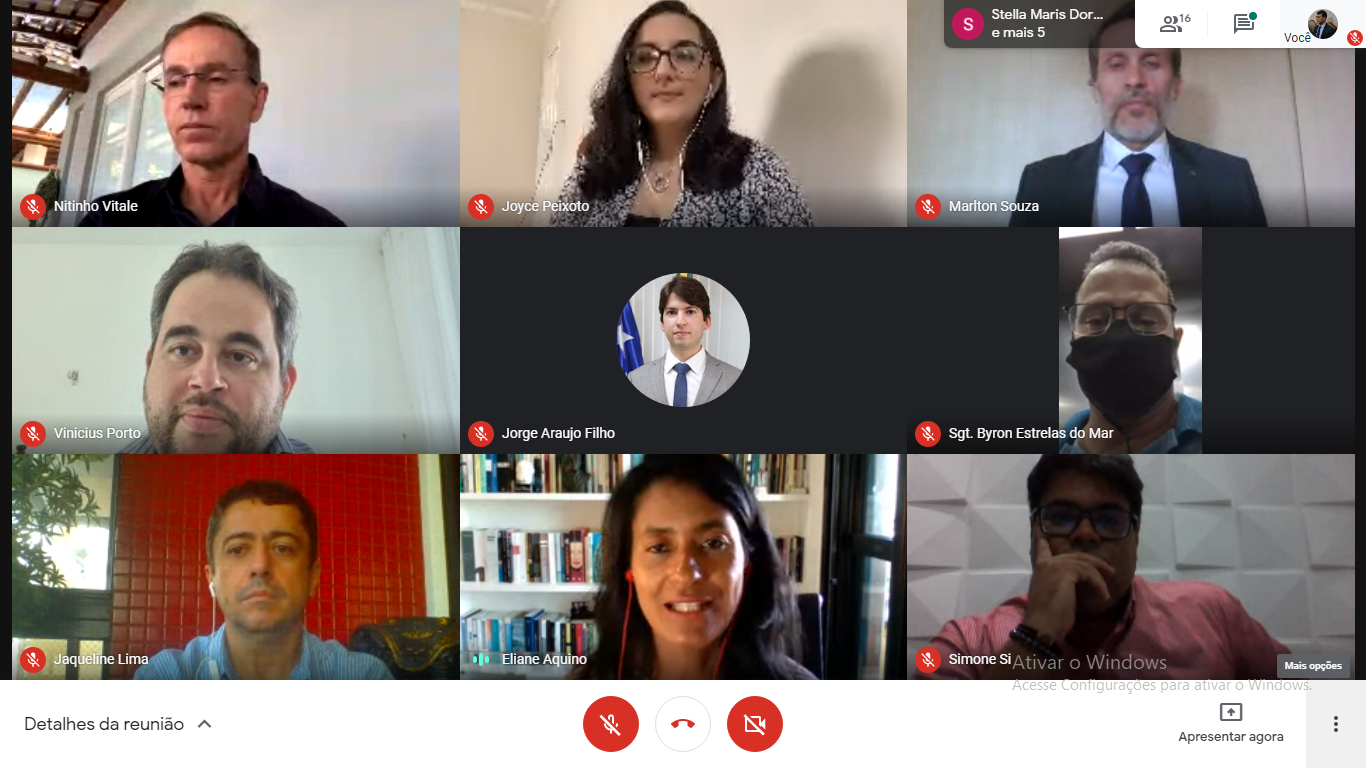Click the audio indicator beside Eliane Aquino
The width and height of the screenshot is (1366, 768).
tap(481, 660)
